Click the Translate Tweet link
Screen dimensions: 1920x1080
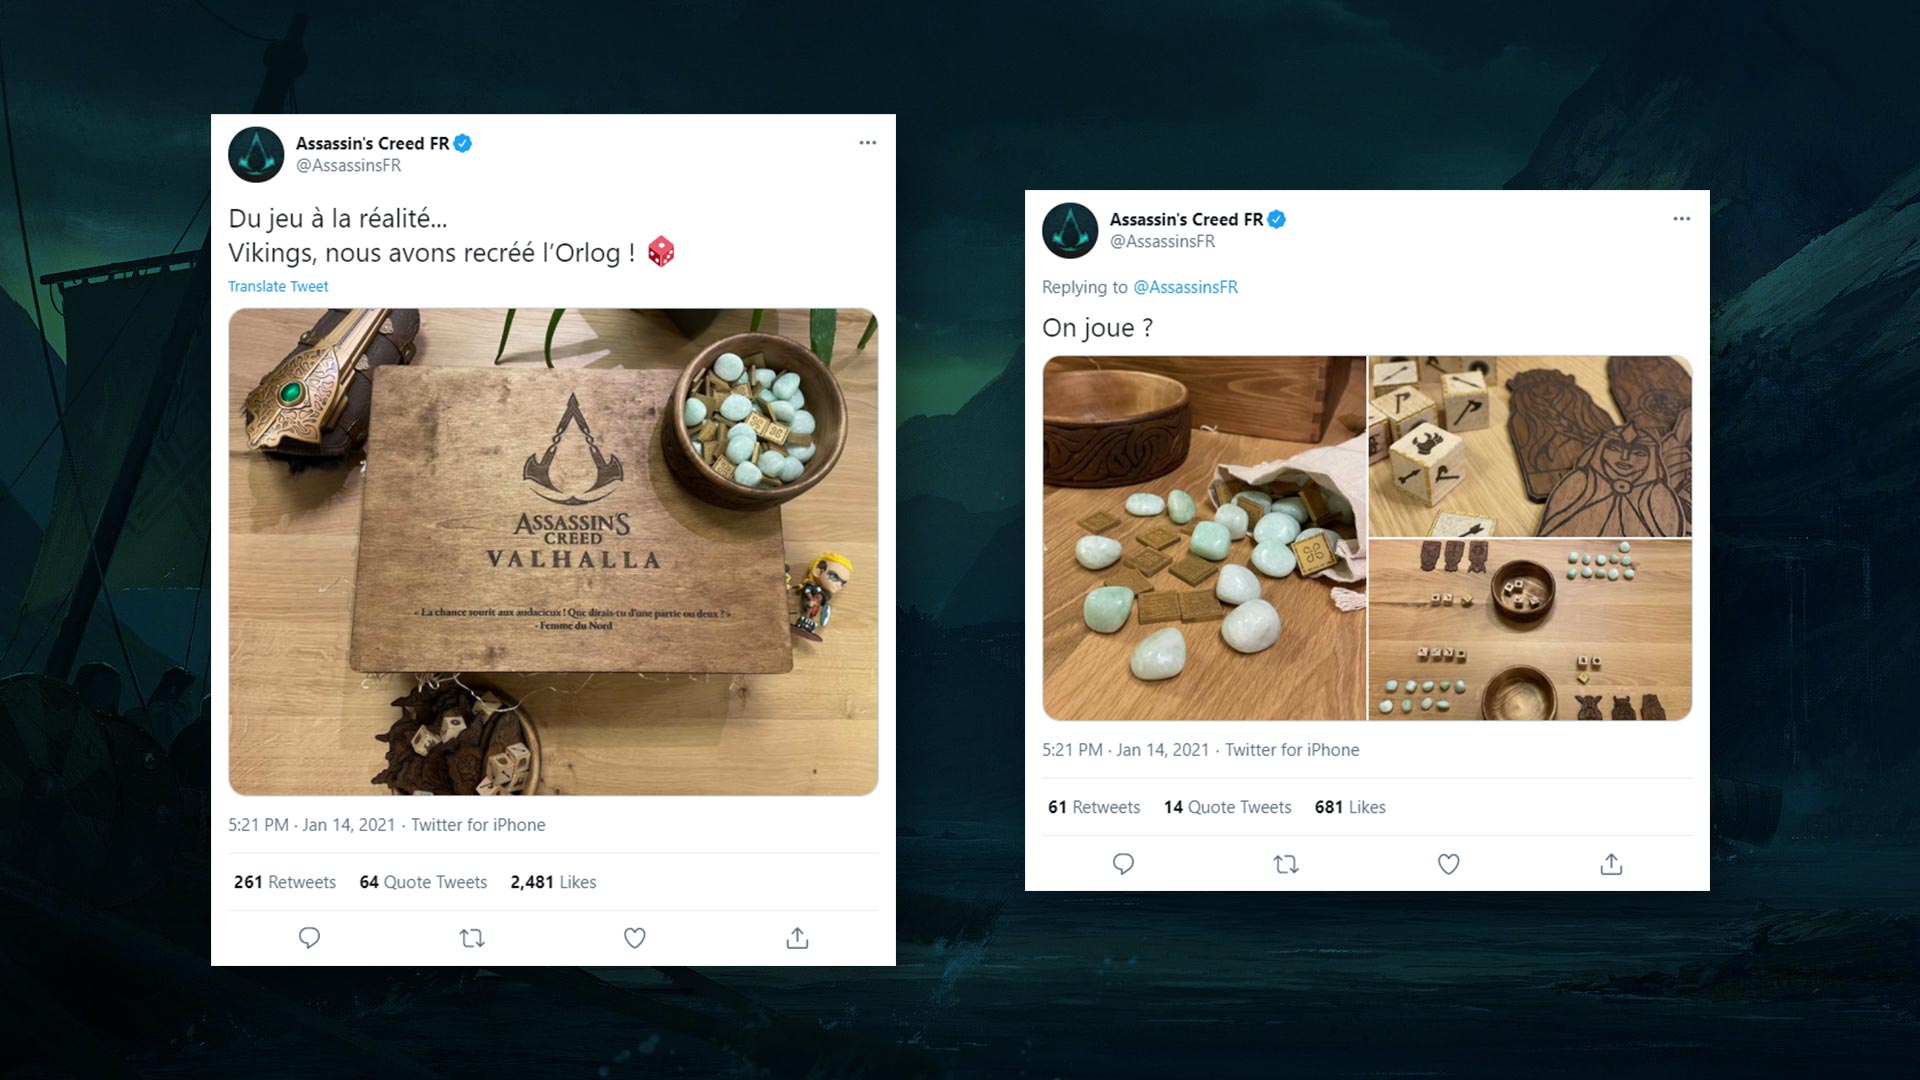click(278, 286)
